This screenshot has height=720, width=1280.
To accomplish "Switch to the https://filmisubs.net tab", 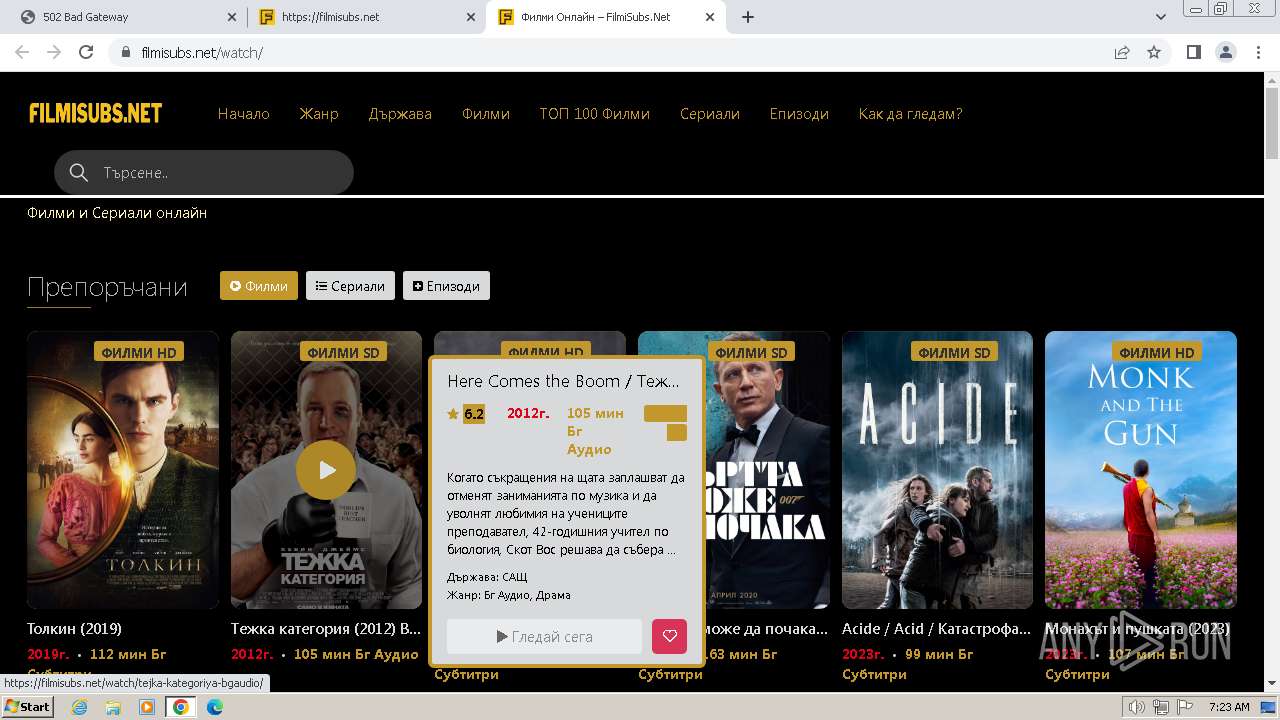I will tap(365, 17).
